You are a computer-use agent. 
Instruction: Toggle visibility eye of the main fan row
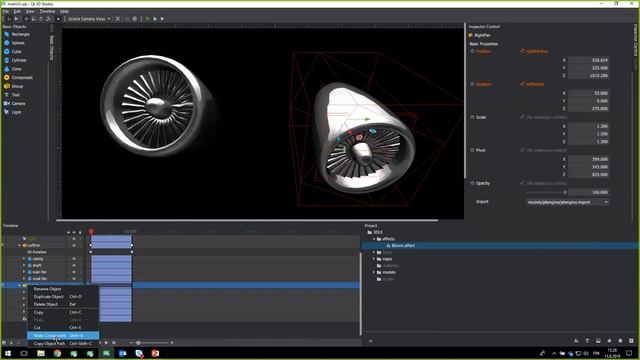(x=74, y=272)
